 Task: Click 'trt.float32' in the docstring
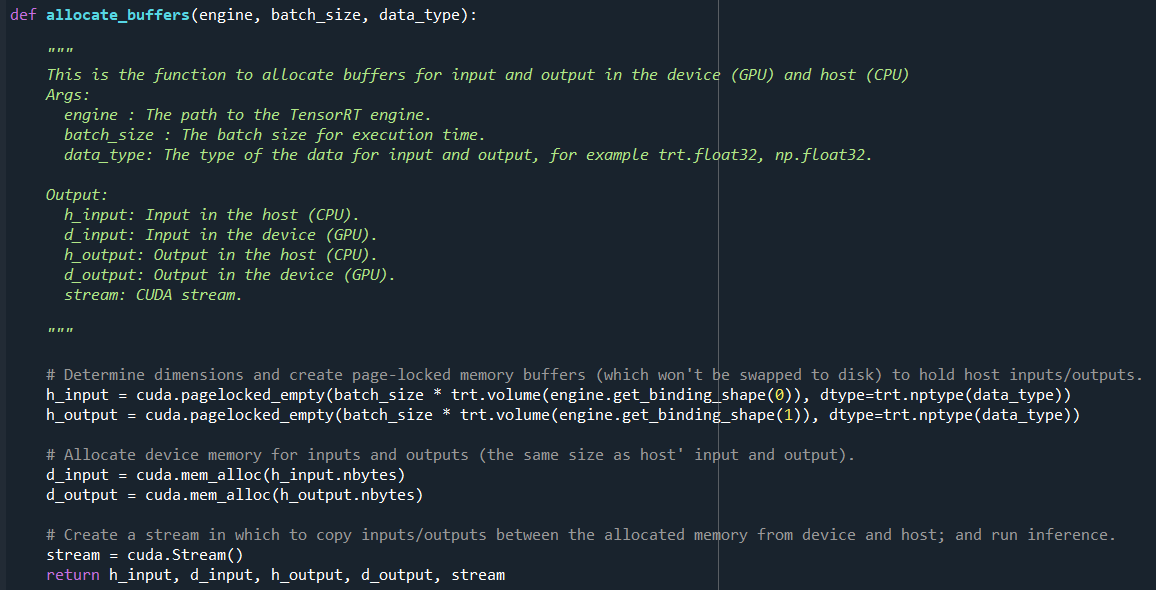tap(709, 155)
